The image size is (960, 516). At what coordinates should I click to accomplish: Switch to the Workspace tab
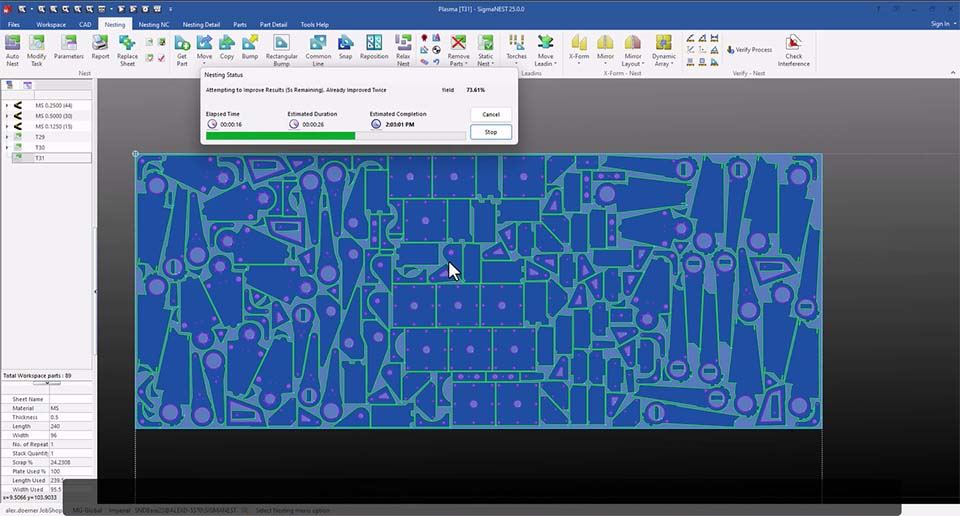click(51, 24)
